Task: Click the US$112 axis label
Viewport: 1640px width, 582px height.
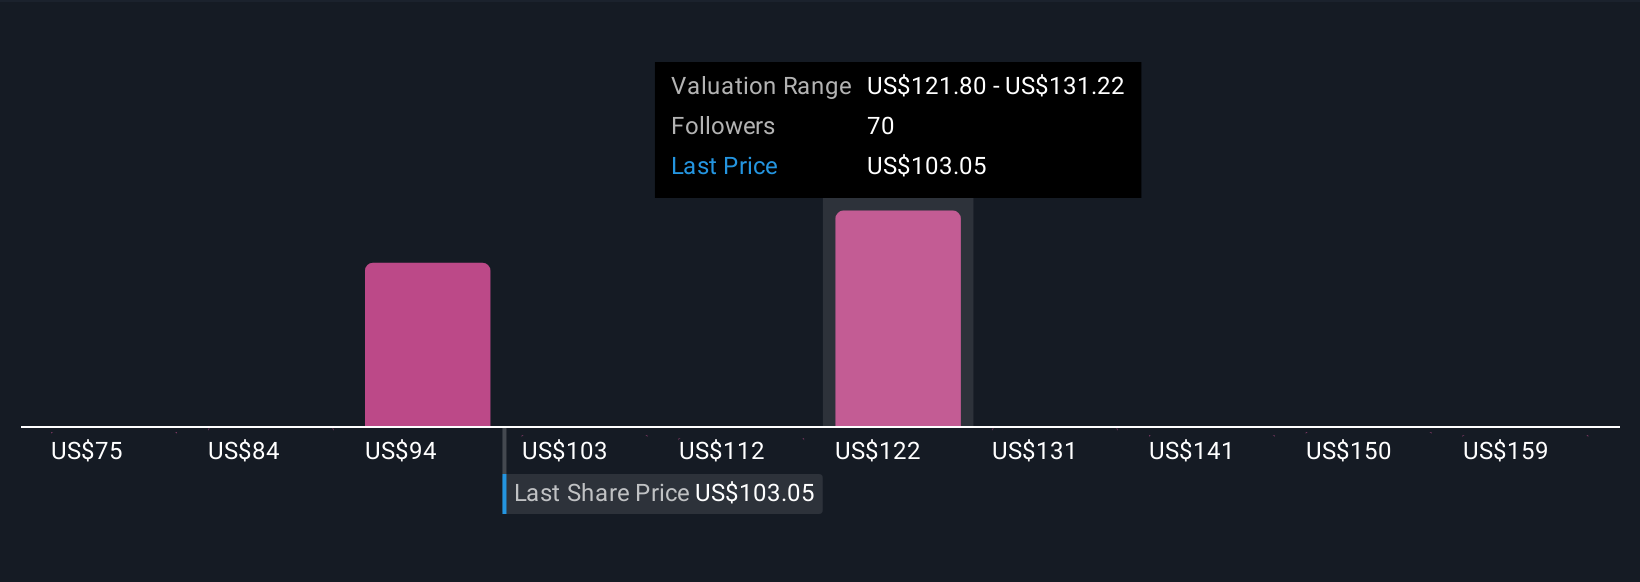Action: pos(722,451)
